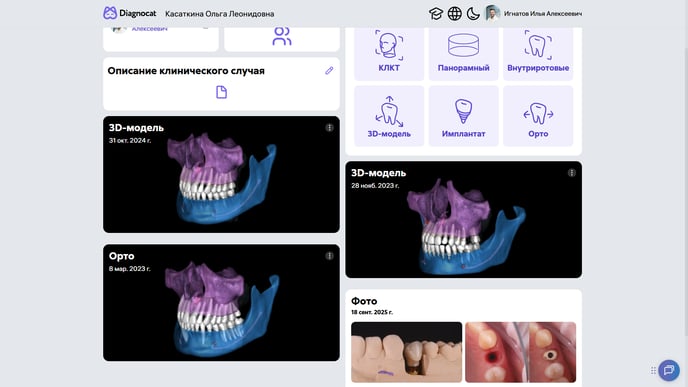The width and height of the screenshot is (688, 387).
Task: Open the intraoral implant photo thumbnail
Action: 520,352
